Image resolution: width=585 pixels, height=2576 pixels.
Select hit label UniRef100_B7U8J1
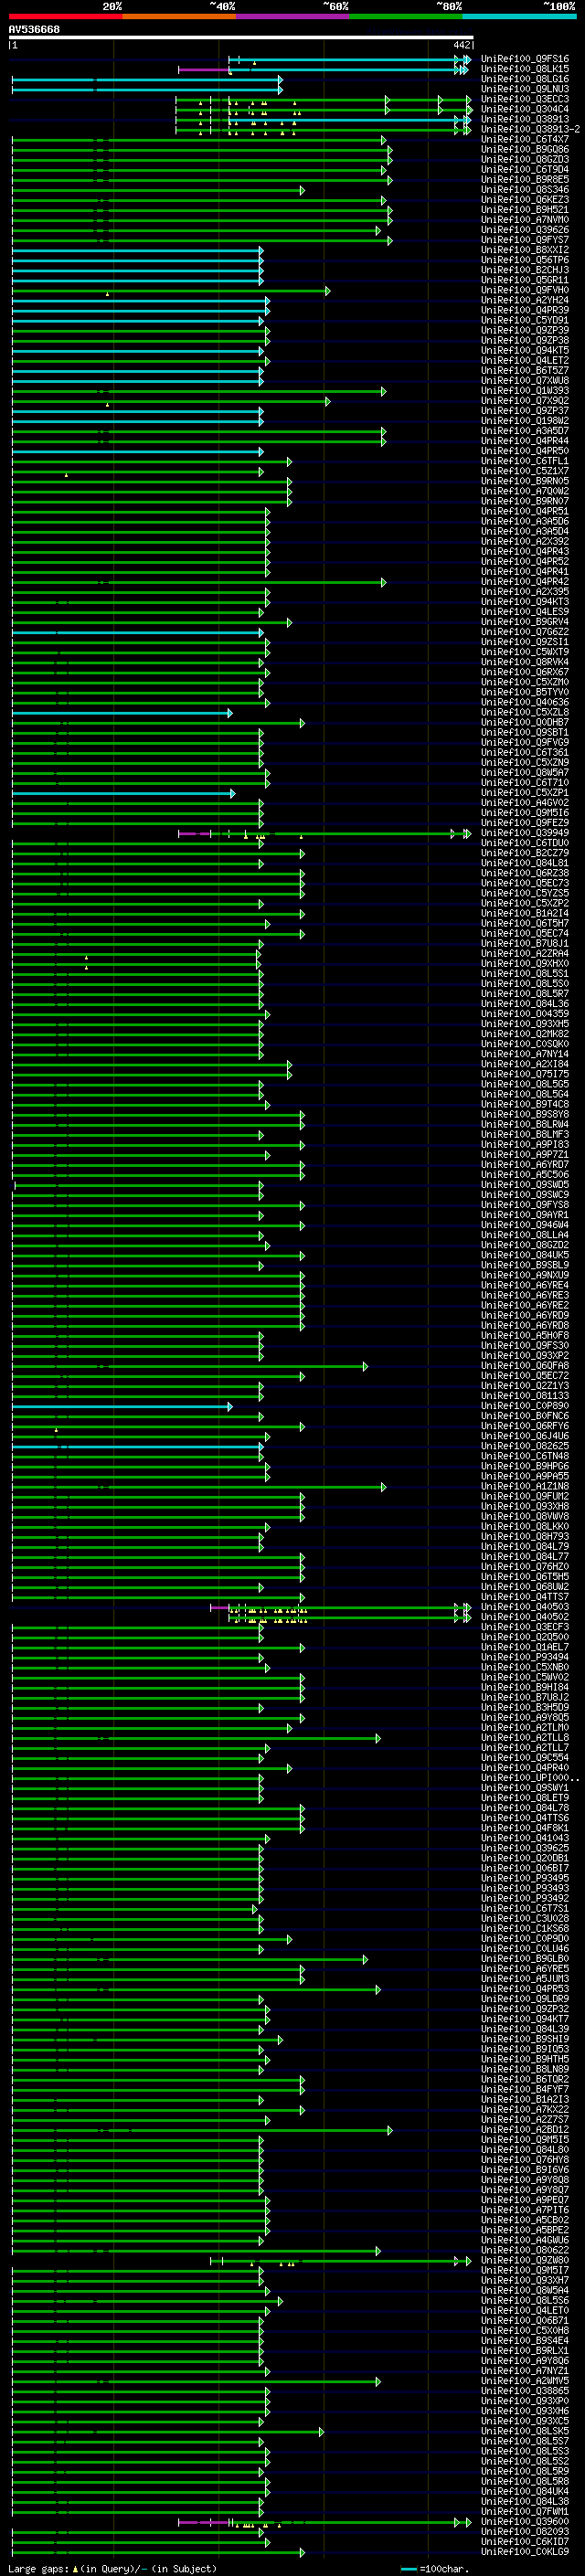pos(525,944)
